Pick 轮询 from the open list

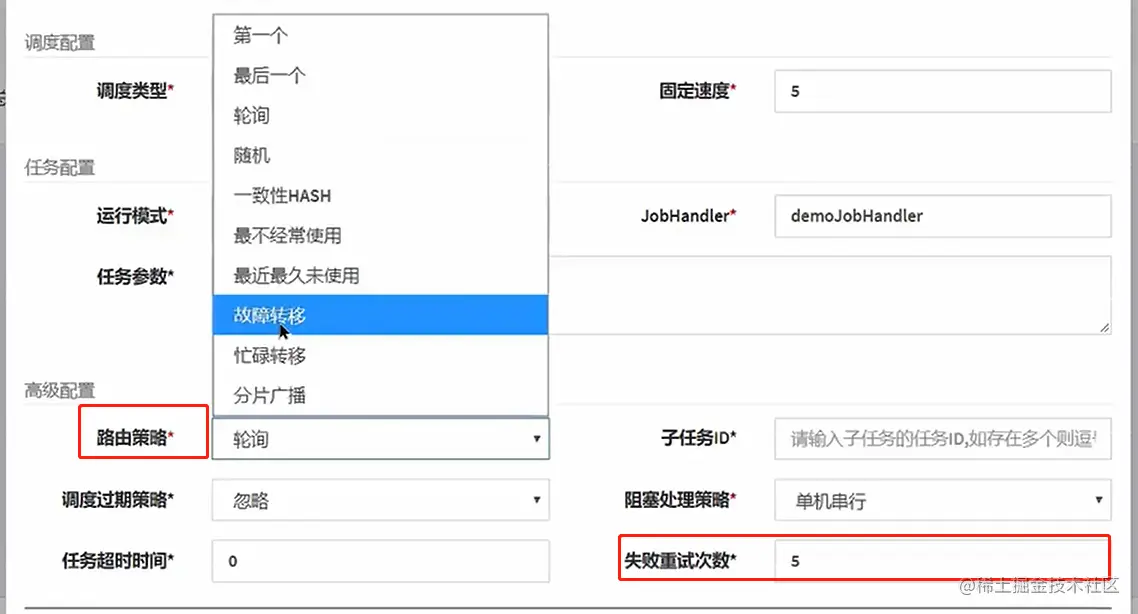pyautogui.click(x=380, y=115)
